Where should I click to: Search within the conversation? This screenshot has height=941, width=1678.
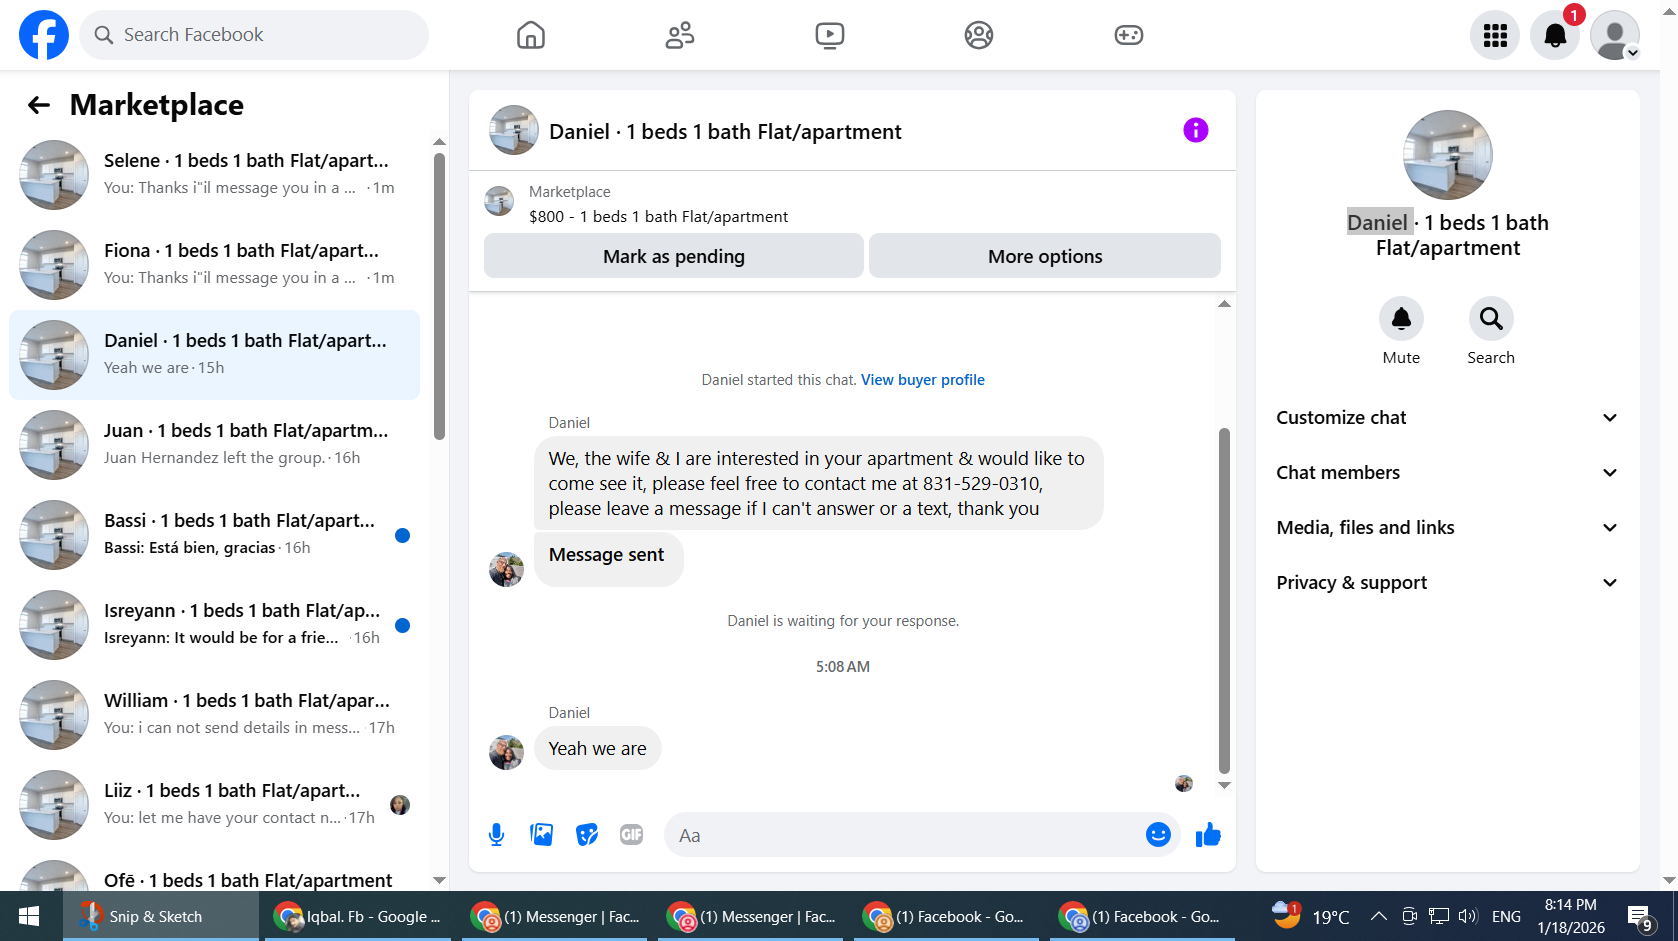coord(1491,319)
